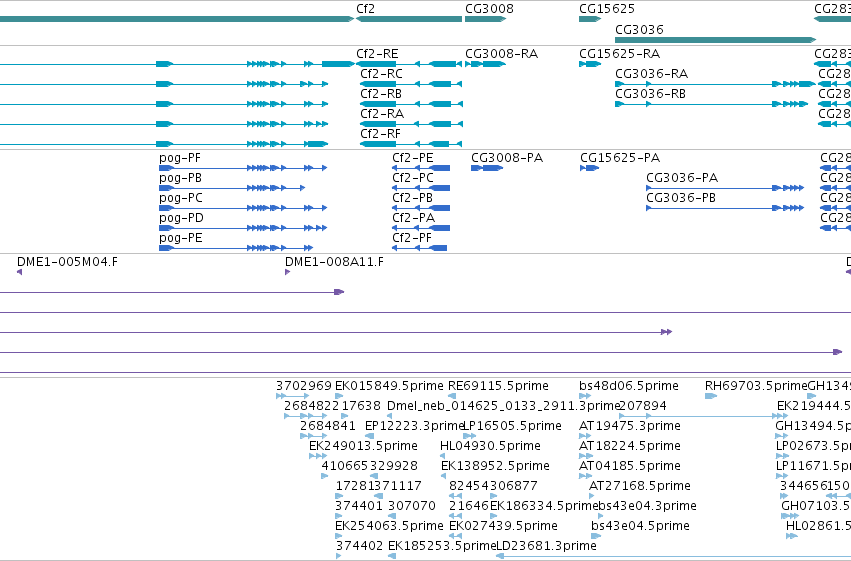Open the 374401 feature label
The image size is (851, 561).
click(359, 506)
